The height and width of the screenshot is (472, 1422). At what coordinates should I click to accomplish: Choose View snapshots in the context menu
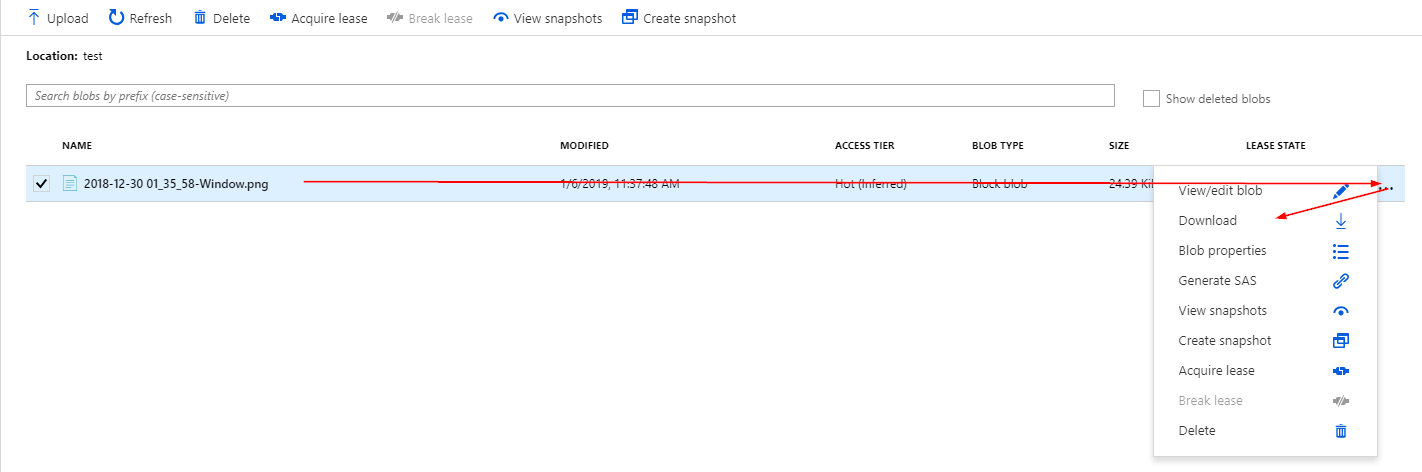coord(1224,311)
